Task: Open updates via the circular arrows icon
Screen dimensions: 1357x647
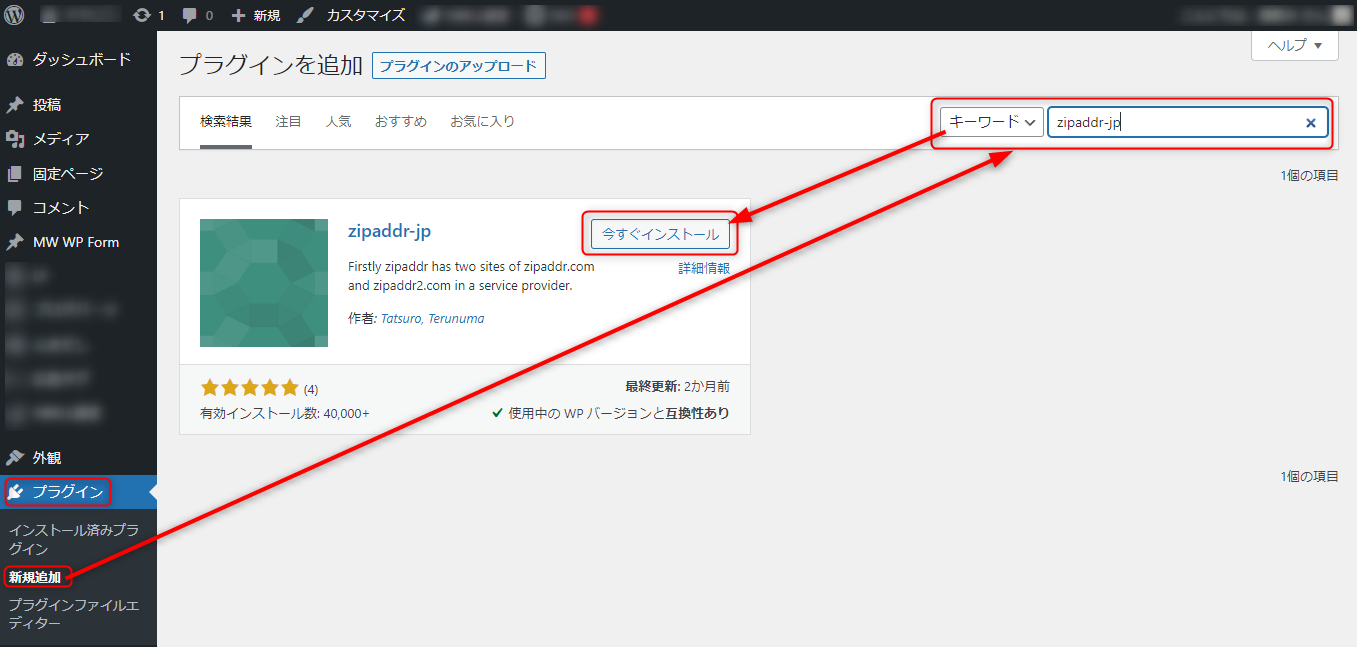Action: (x=143, y=14)
